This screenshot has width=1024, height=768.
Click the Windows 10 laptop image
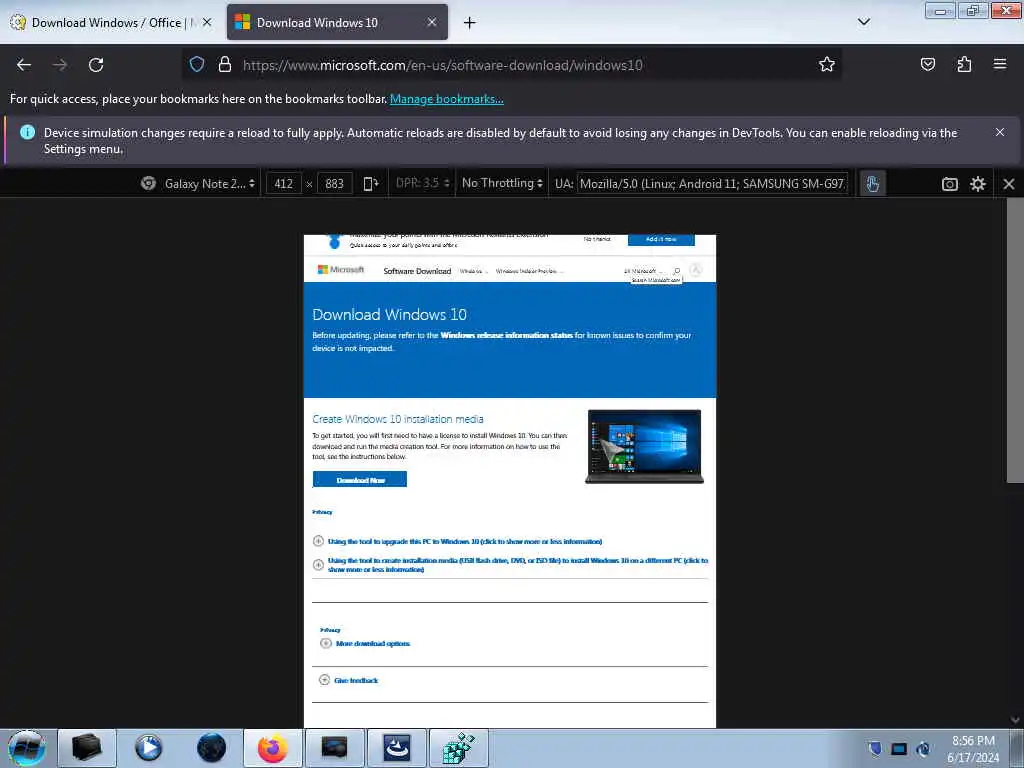click(x=645, y=447)
